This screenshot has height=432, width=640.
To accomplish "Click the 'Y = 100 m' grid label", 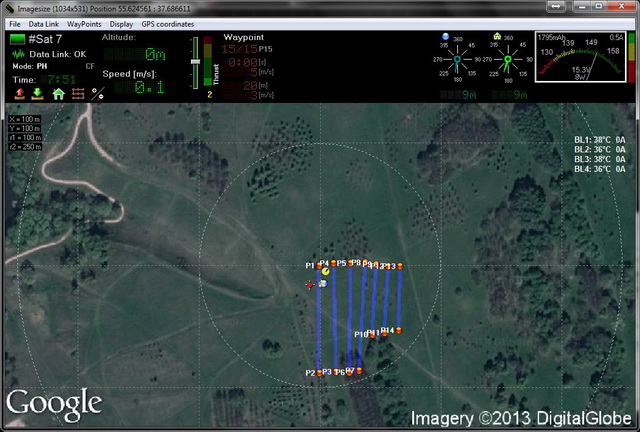I will click(24, 128).
